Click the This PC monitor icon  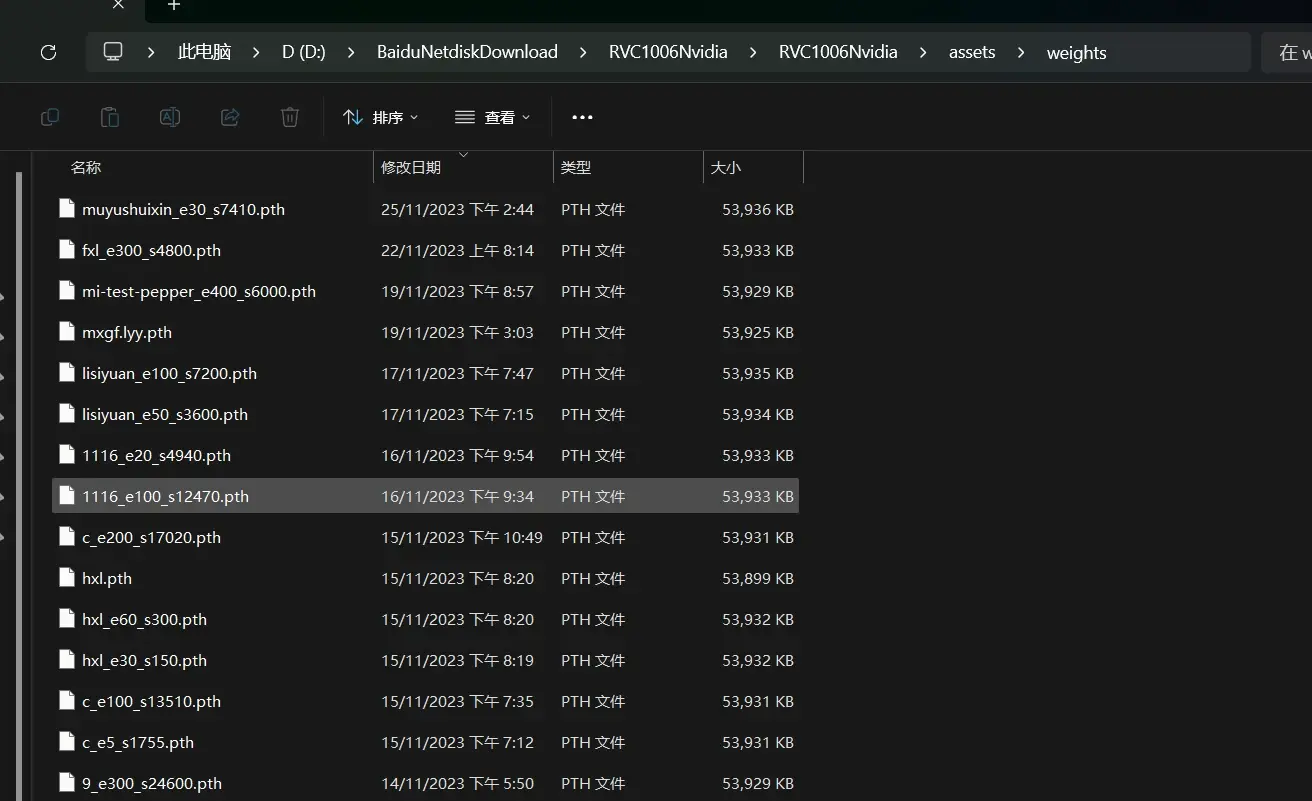[x=113, y=52]
